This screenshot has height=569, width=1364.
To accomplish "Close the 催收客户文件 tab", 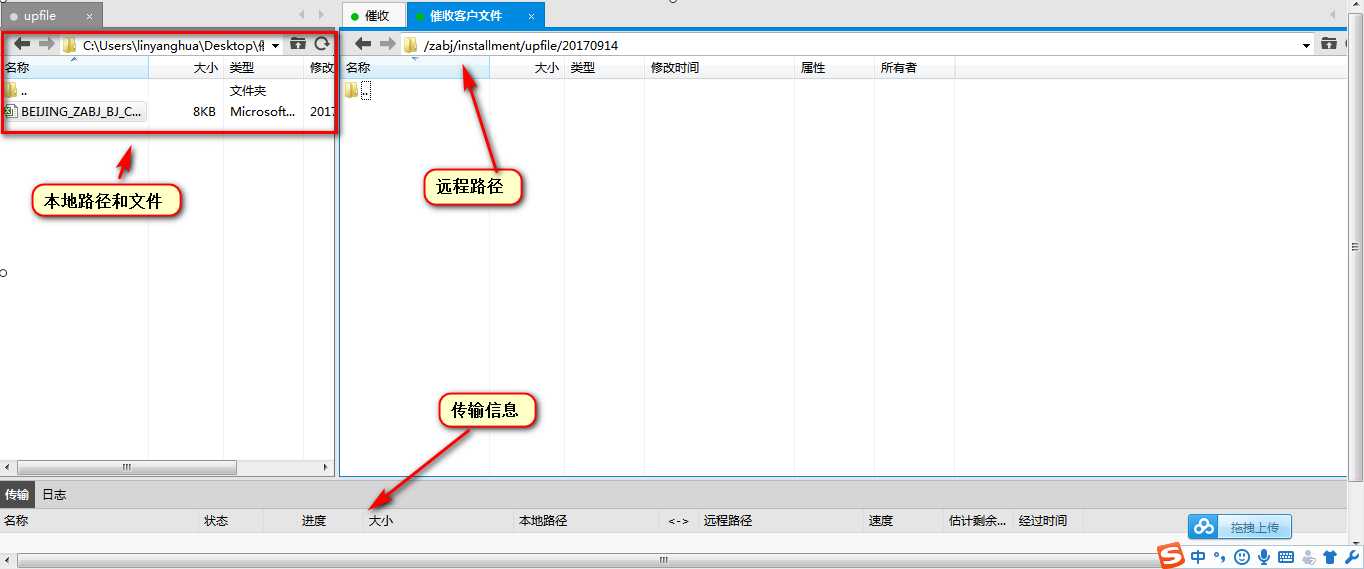I will coord(531,16).
